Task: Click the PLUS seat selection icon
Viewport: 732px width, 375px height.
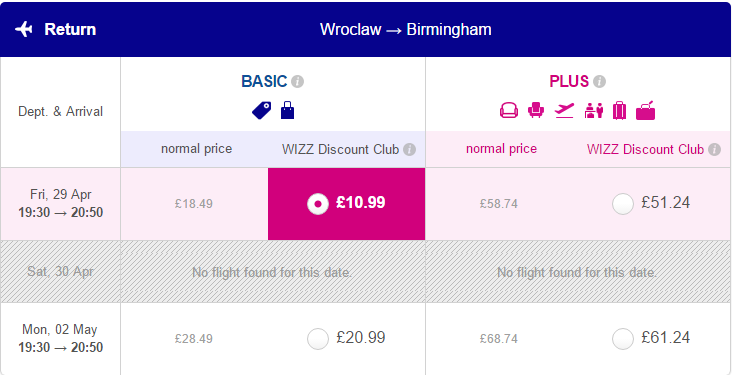Action: pyautogui.click(x=509, y=111)
